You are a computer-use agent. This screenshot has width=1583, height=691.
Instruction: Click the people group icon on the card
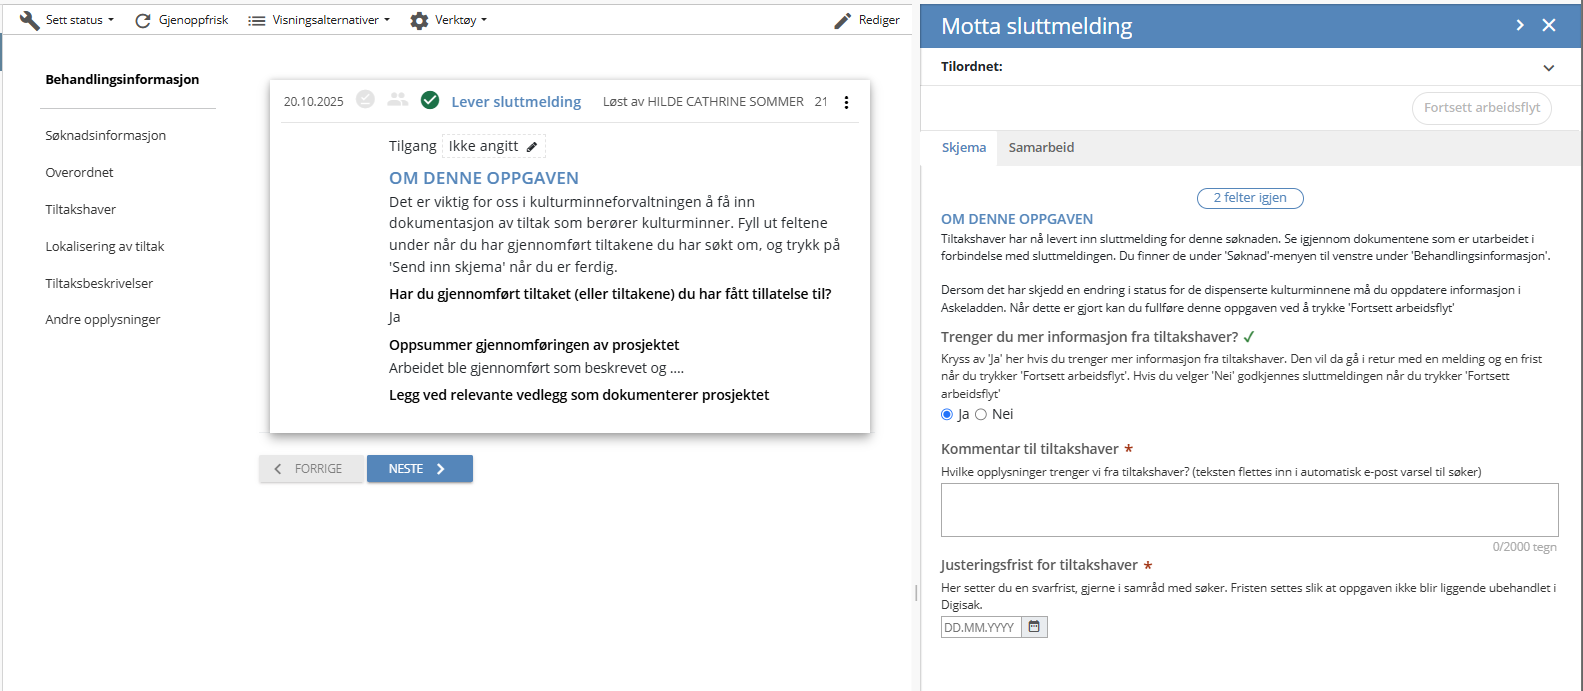(398, 100)
